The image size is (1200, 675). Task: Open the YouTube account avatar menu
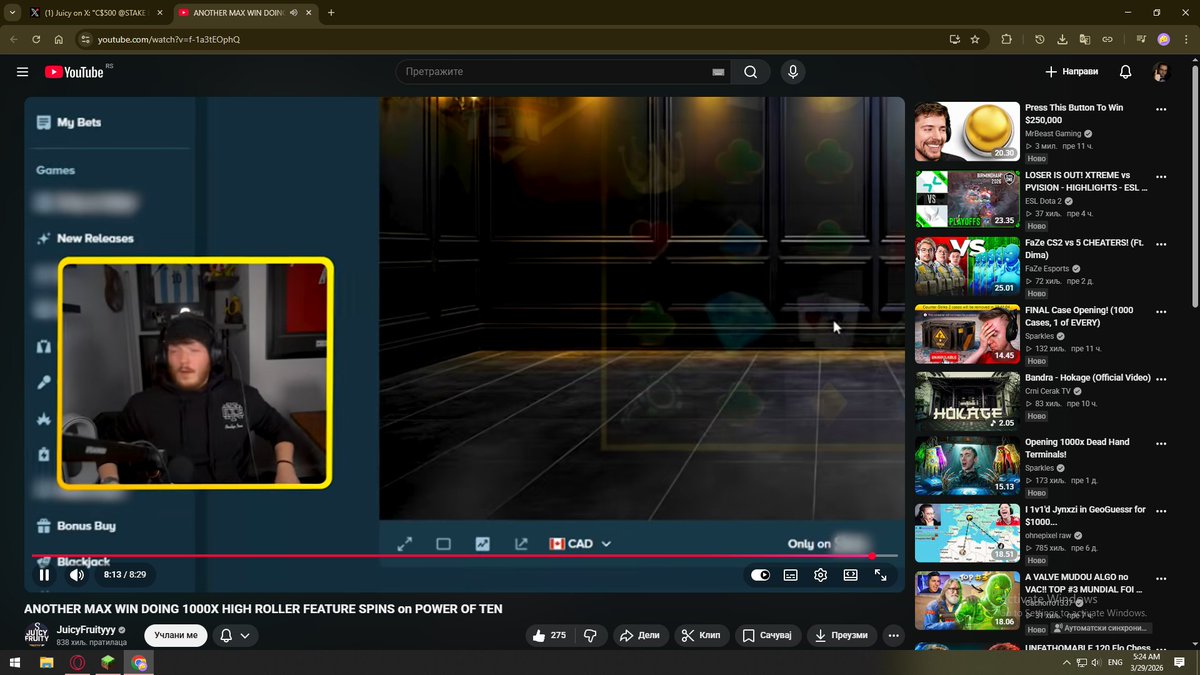(x=1161, y=72)
